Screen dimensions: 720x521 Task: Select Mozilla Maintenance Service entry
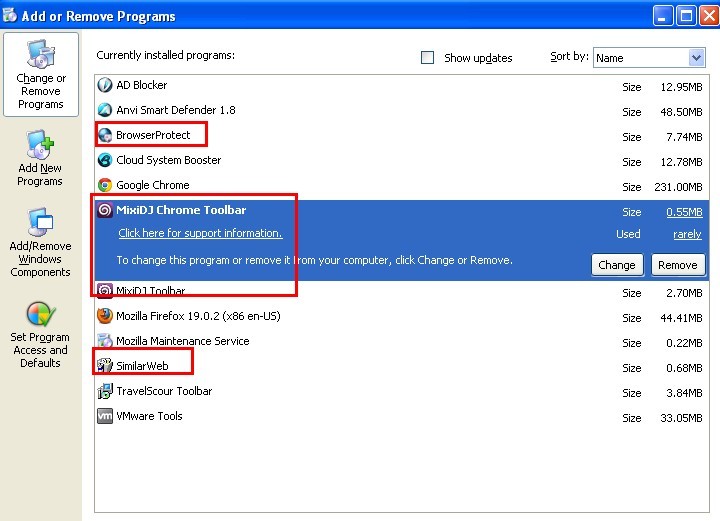point(183,341)
